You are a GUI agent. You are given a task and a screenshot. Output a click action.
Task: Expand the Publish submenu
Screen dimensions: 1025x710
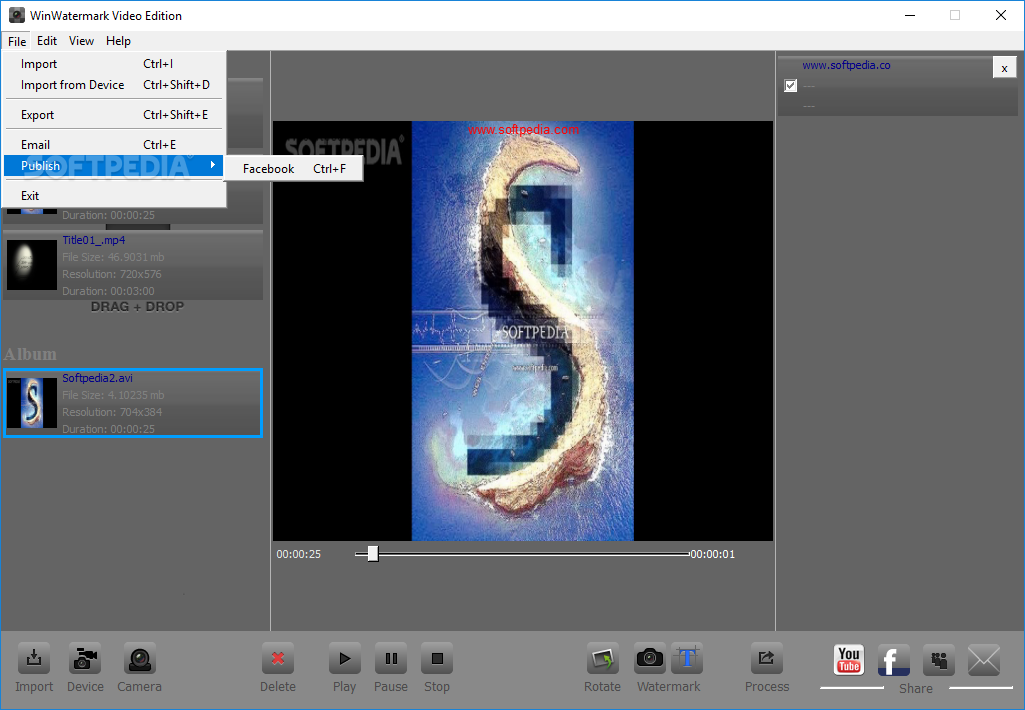click(114, 165)
